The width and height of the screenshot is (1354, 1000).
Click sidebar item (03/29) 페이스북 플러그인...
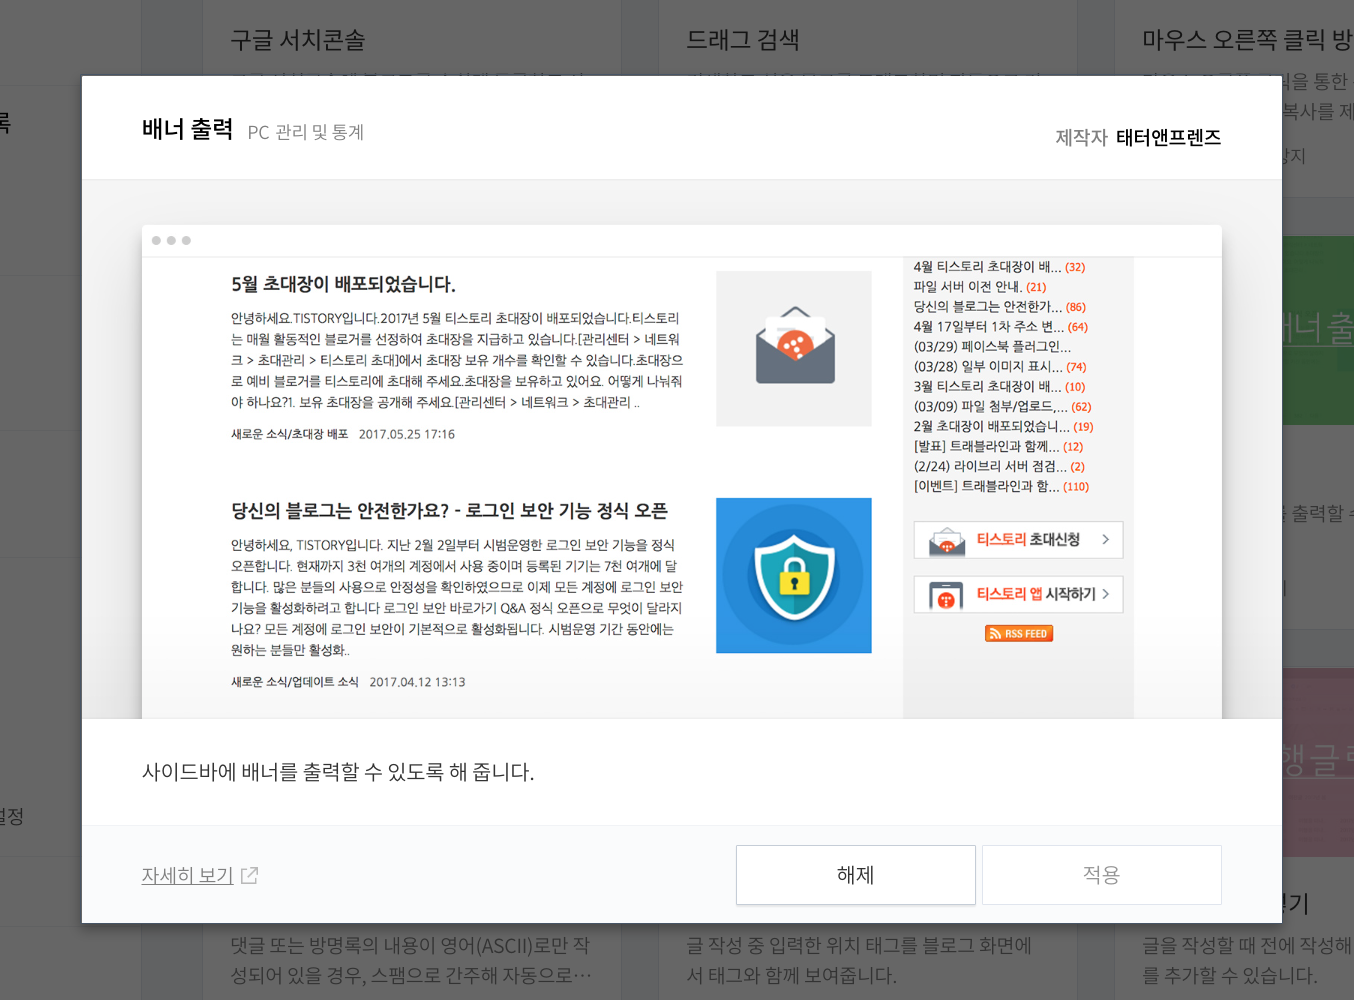click(992, 347)
